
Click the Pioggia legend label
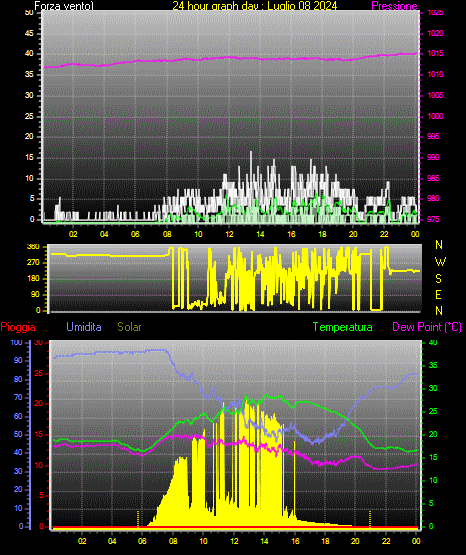18,327
